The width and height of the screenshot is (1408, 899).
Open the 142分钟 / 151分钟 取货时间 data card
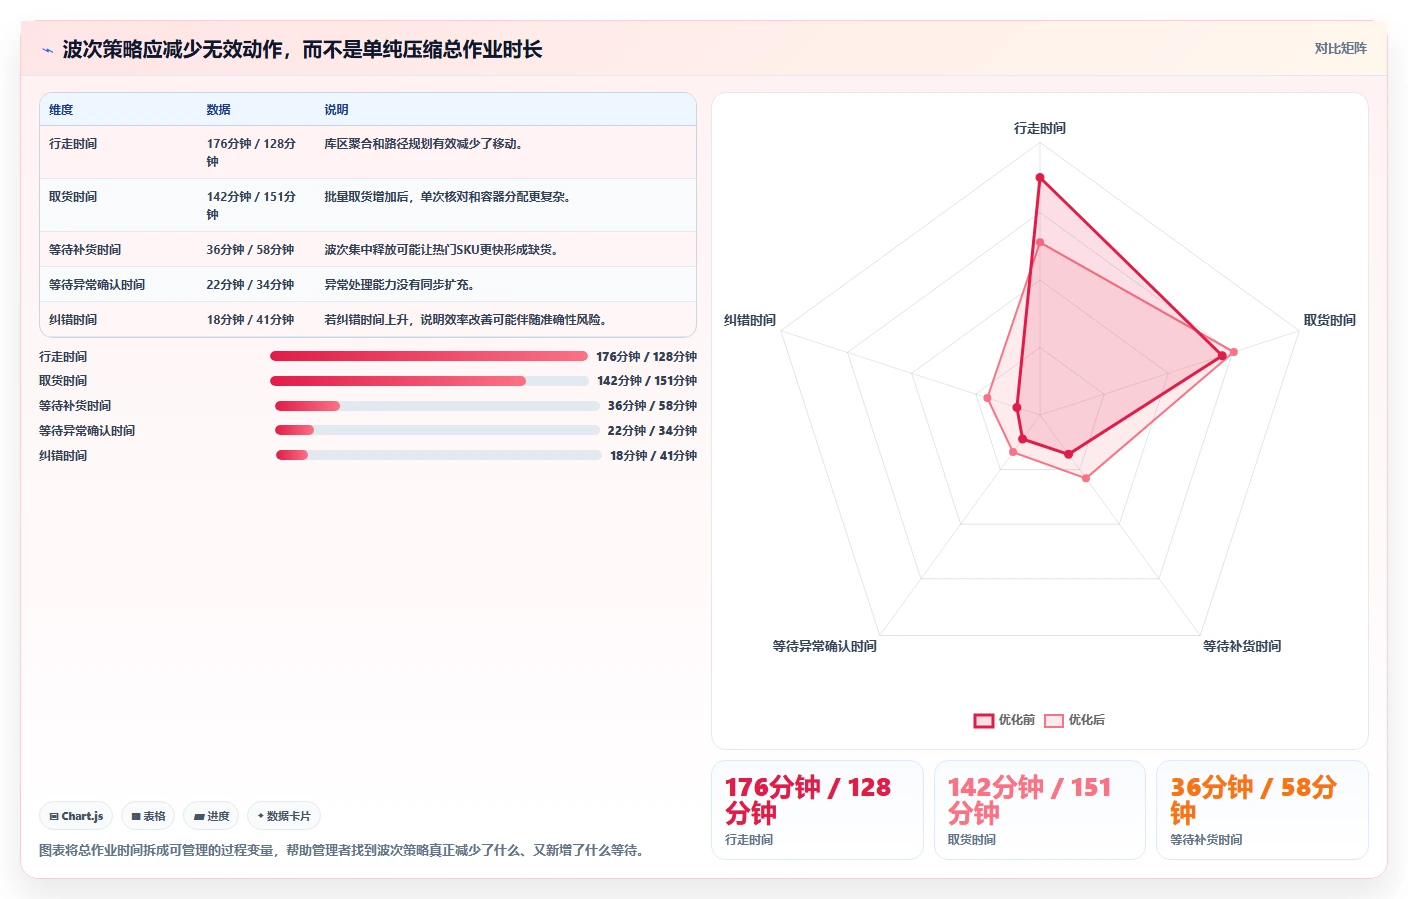coord(1040,810)
